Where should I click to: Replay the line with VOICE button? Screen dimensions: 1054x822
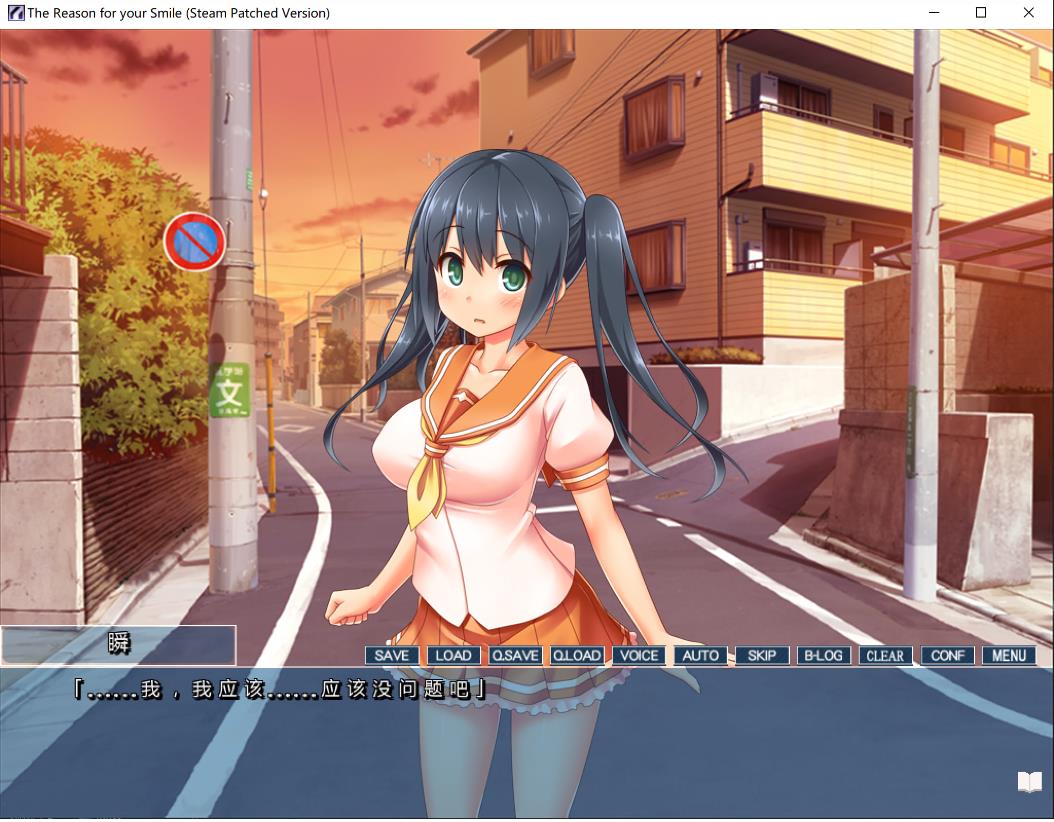tap(638, 656)
